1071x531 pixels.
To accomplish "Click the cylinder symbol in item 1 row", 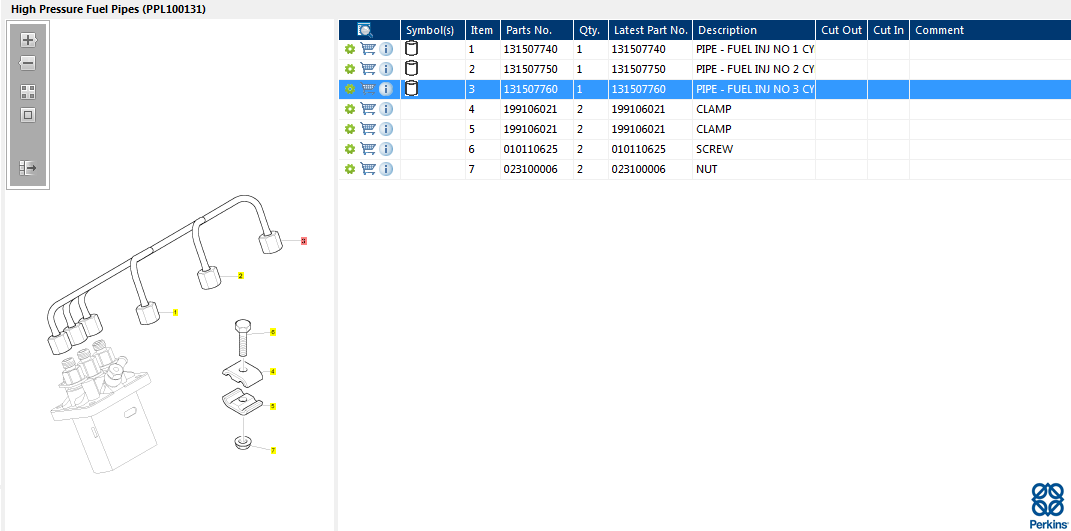I will click(x=411, y=49).
